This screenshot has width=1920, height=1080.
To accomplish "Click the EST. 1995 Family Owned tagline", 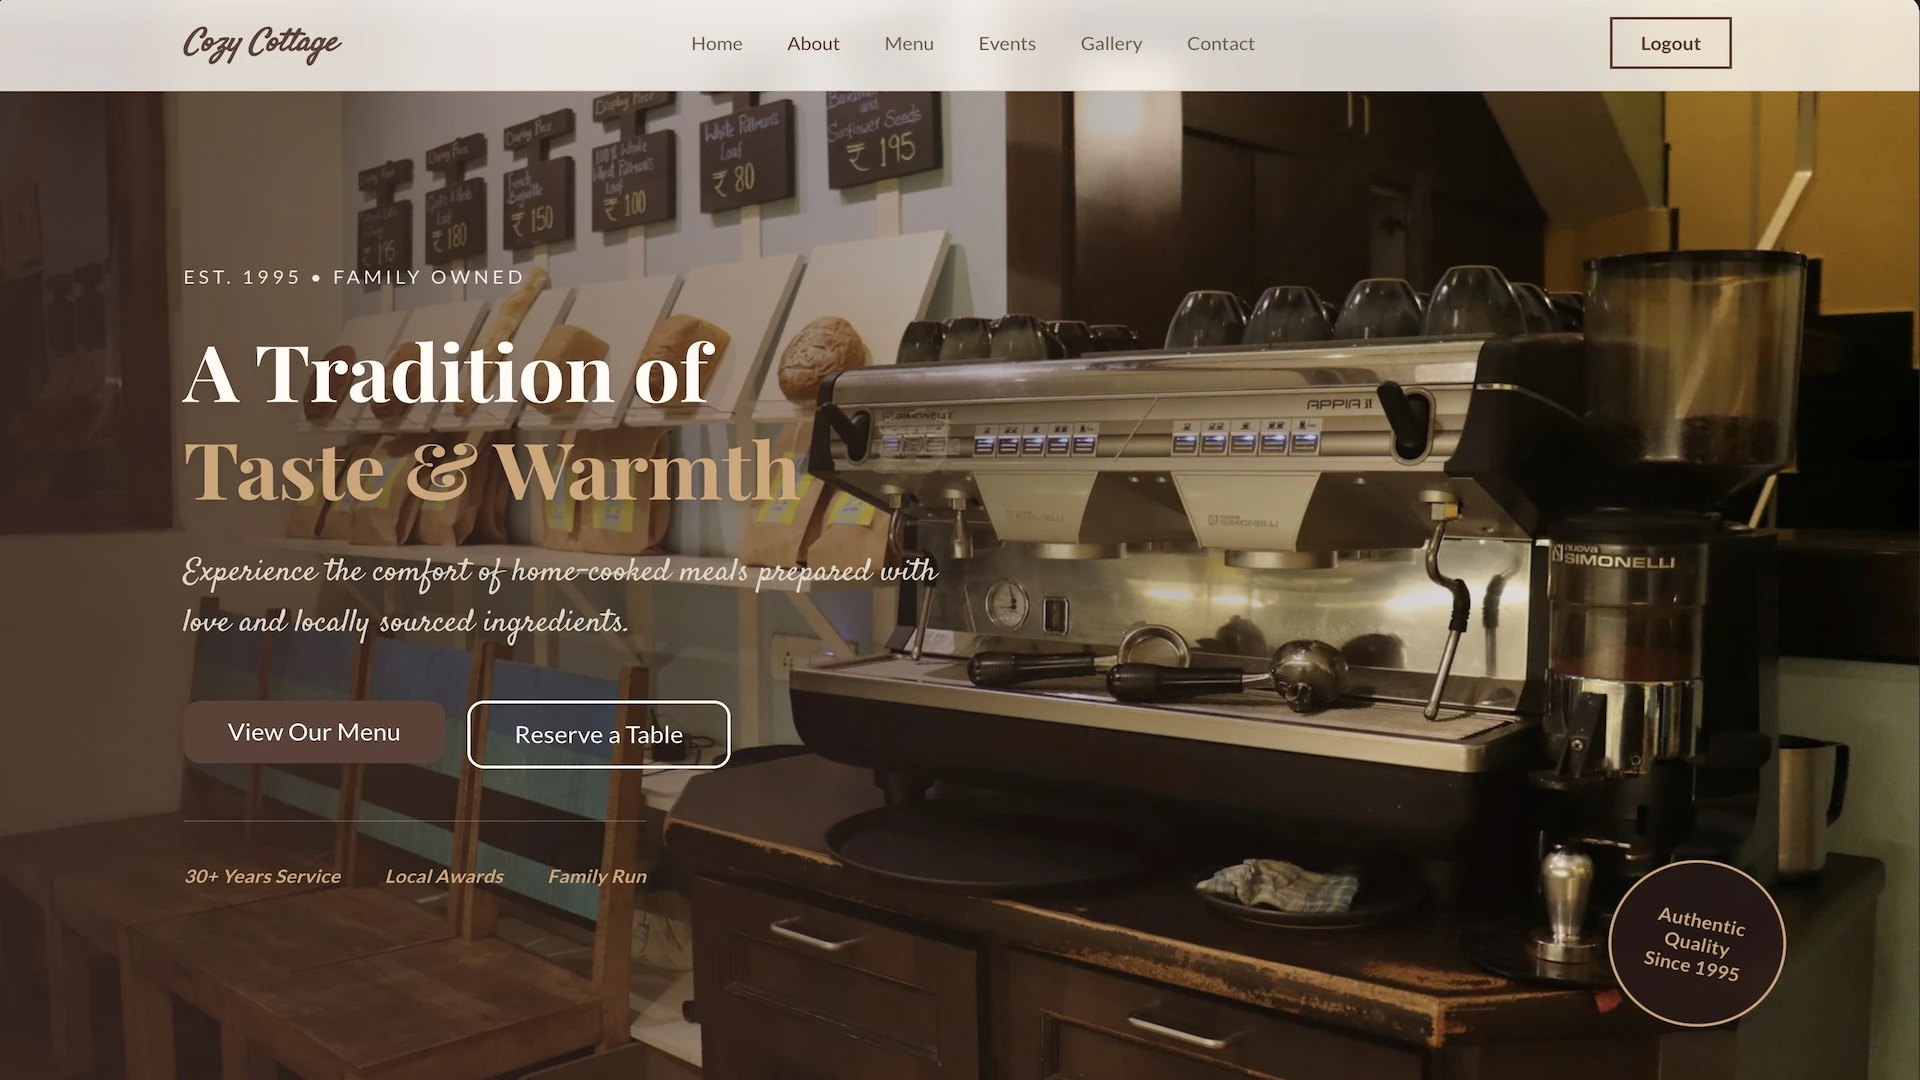I will (353, 277).
